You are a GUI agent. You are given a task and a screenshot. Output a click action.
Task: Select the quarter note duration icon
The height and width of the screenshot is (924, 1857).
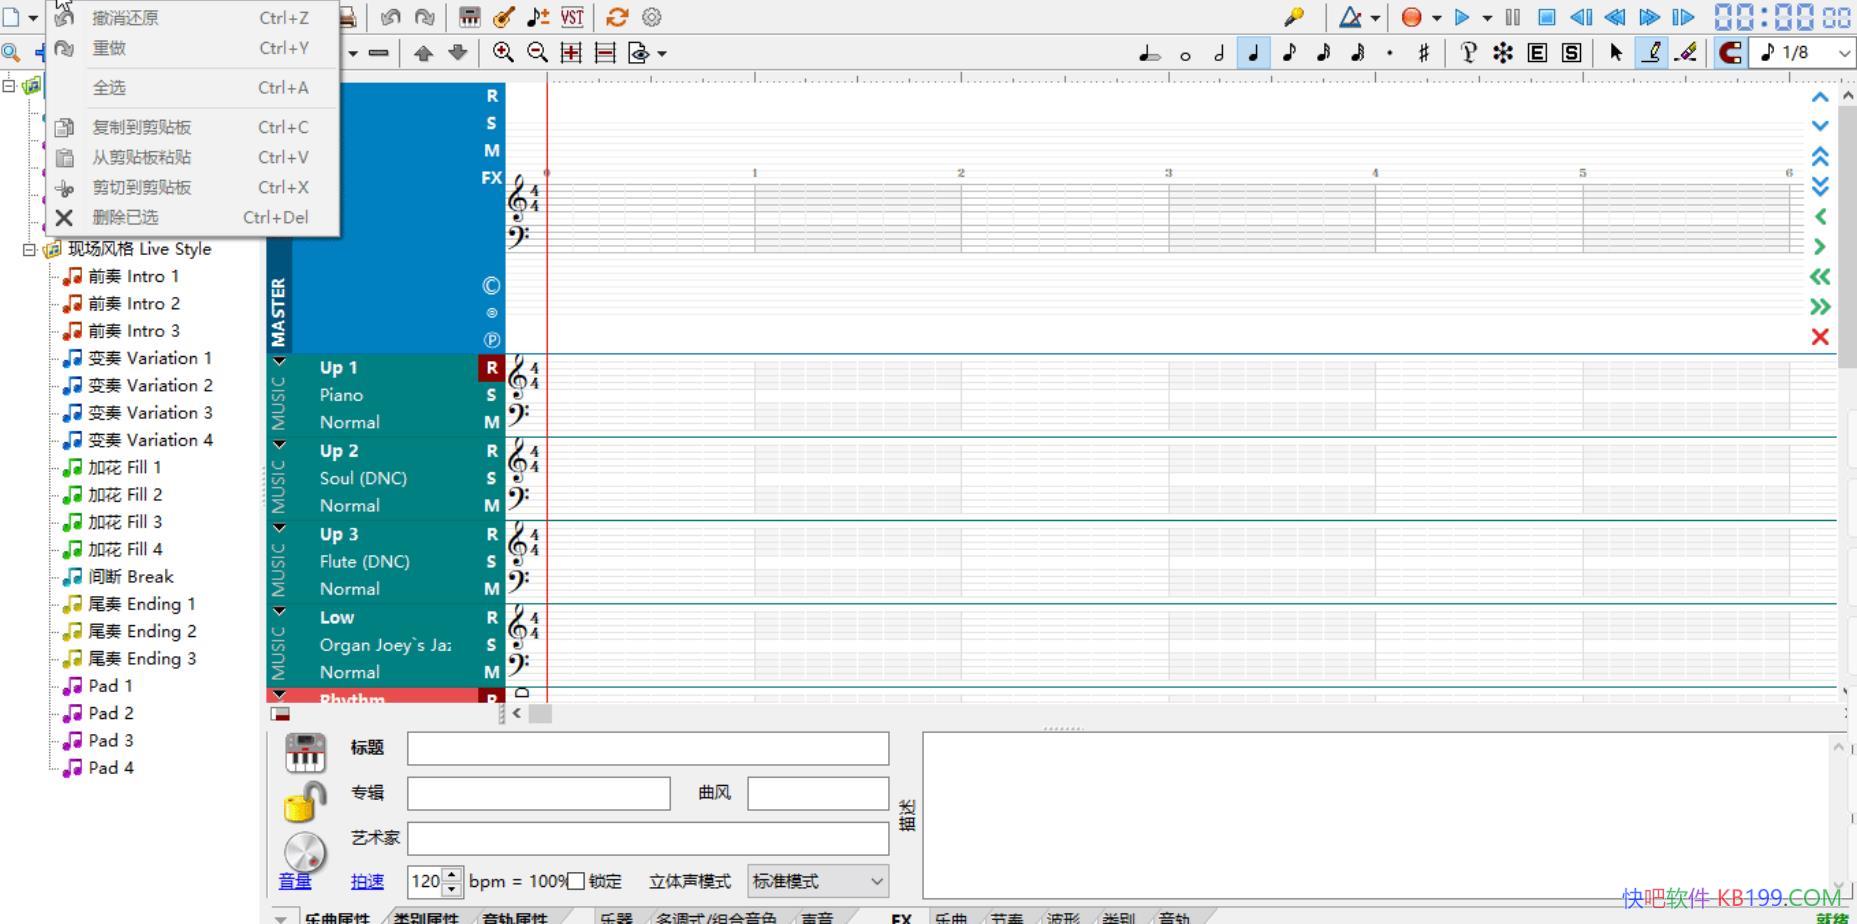(x=1254, y=53)
